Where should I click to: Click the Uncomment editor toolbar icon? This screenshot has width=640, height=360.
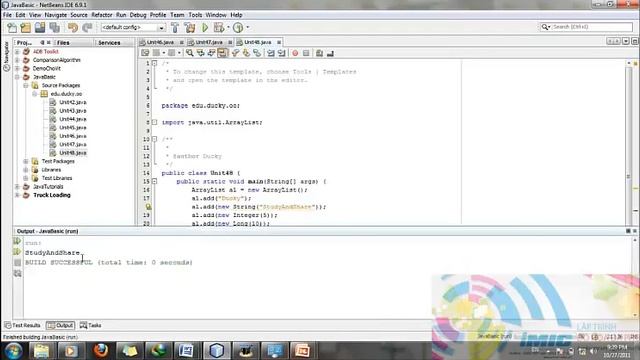tap(330, 53)
